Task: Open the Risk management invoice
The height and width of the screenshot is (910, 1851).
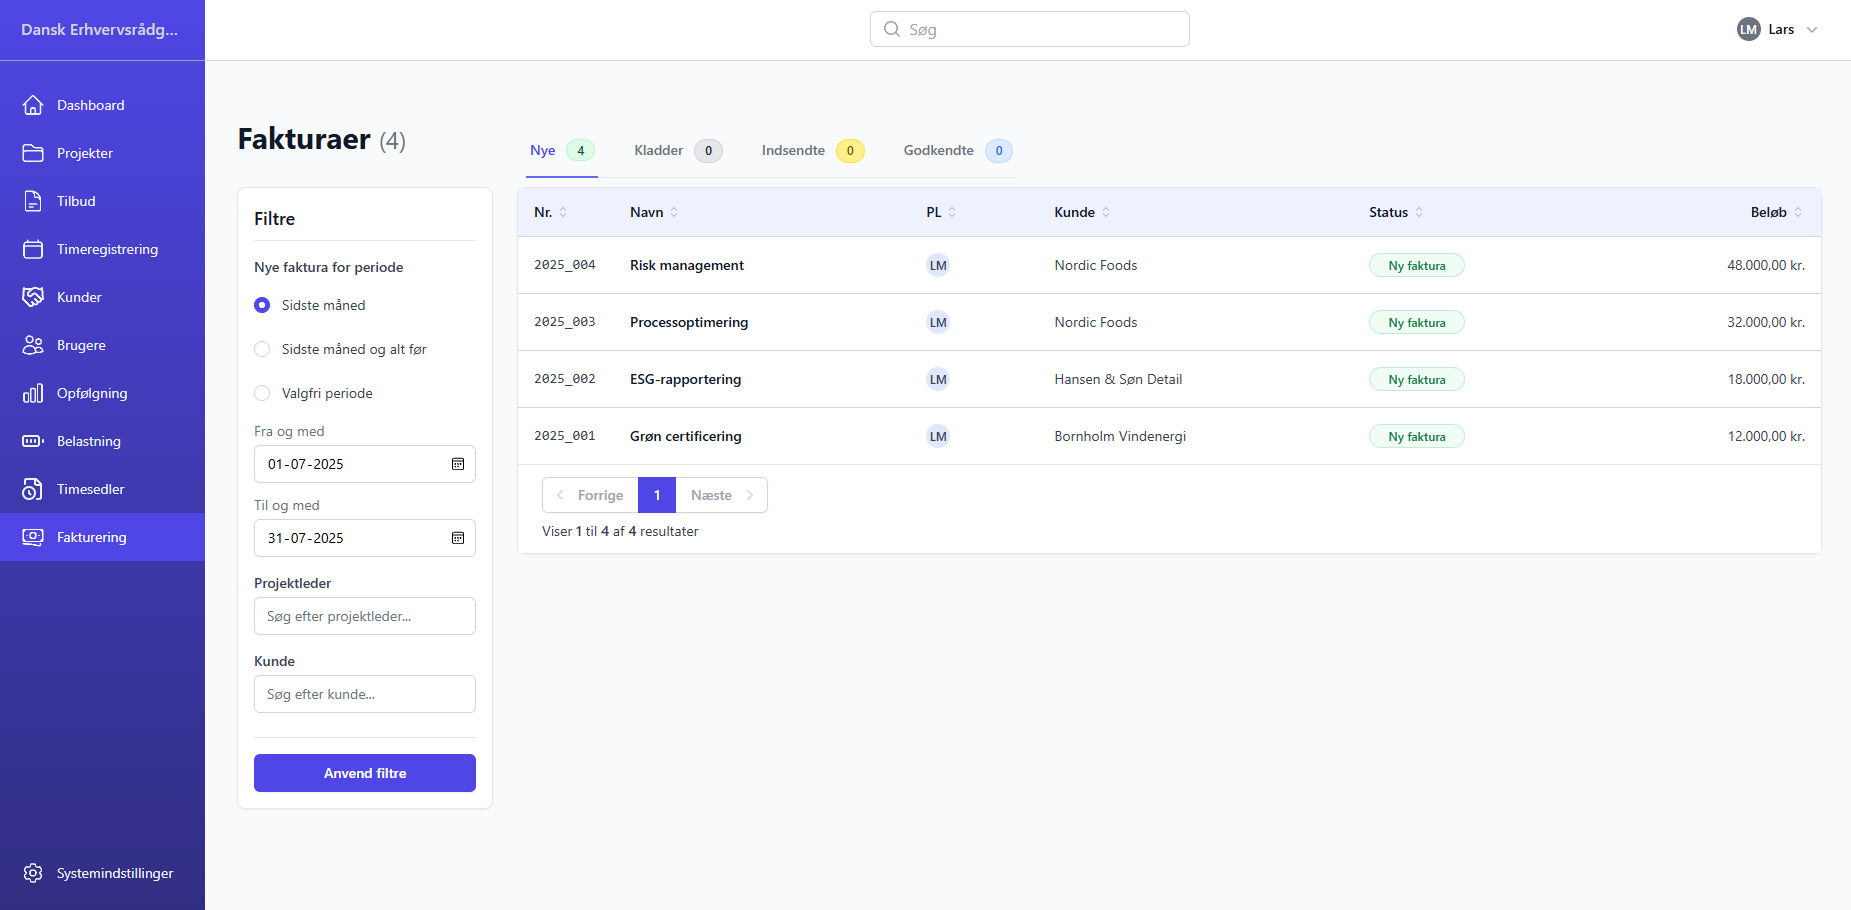Action: (x=687, y=265)
